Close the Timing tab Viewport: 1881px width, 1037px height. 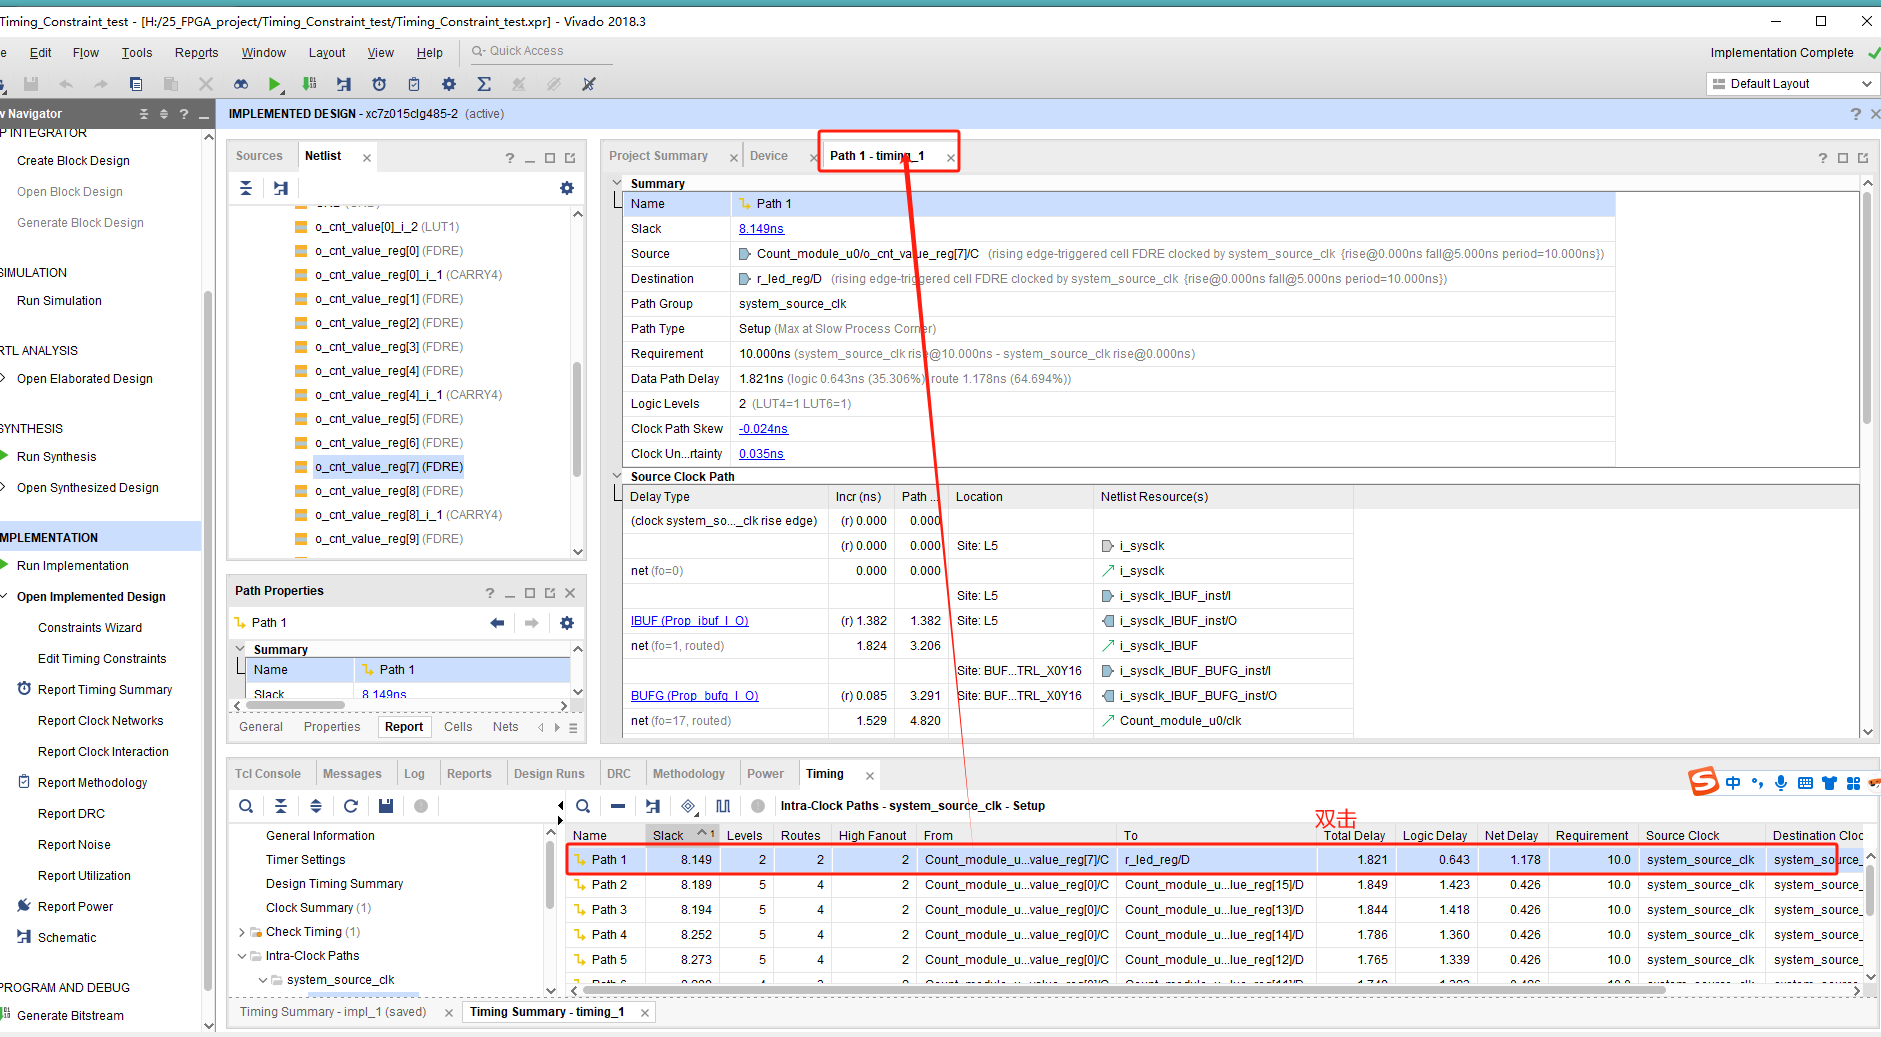pos(870,775)
